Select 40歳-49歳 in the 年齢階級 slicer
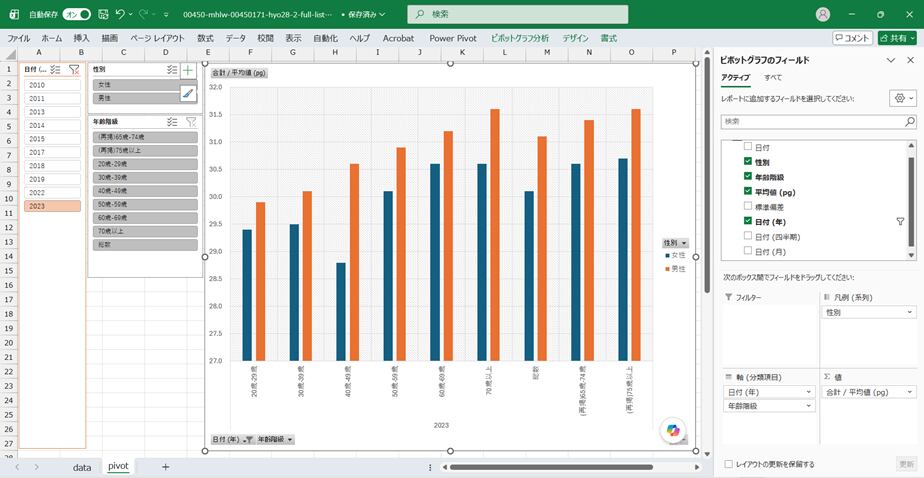 (145, 190)
